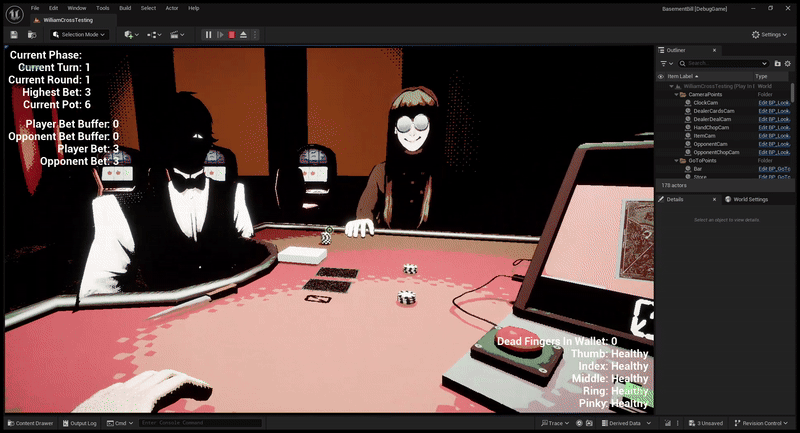Viewport: 800px width, 433px height.
Task: Open Outliner settings gear
Action: 788,63
